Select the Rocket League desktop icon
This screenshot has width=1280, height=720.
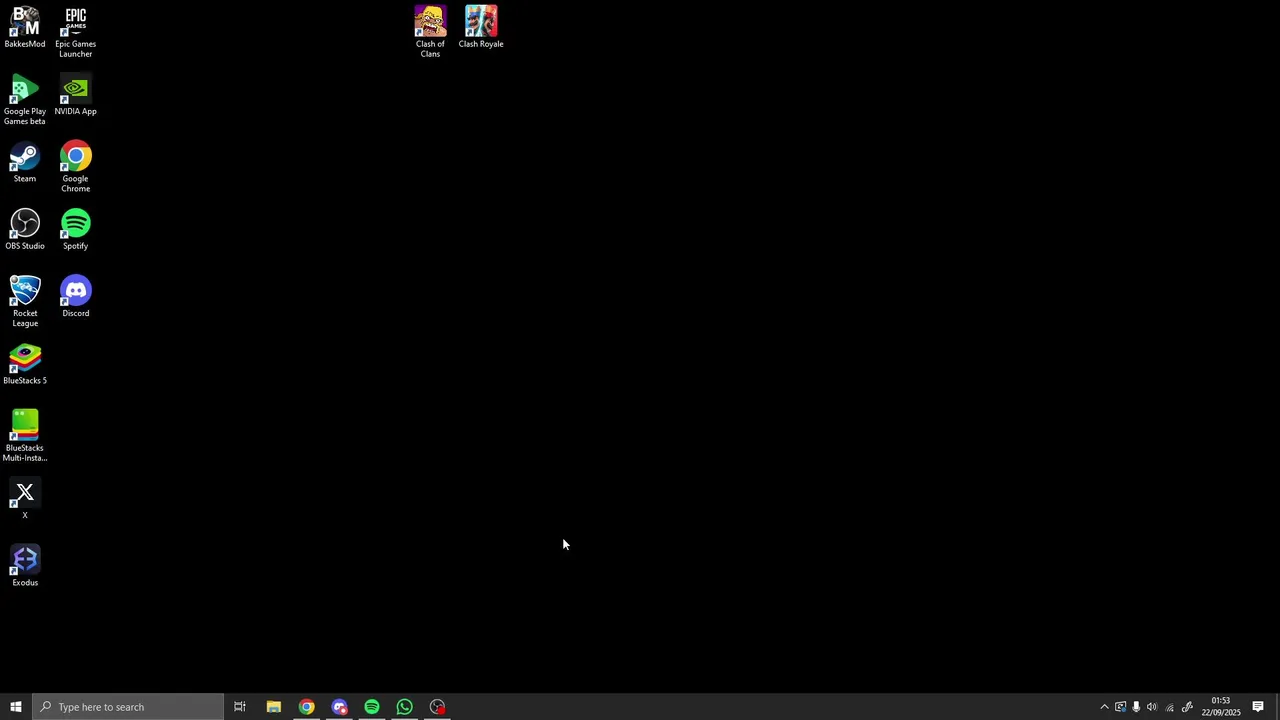coord(25,302)
